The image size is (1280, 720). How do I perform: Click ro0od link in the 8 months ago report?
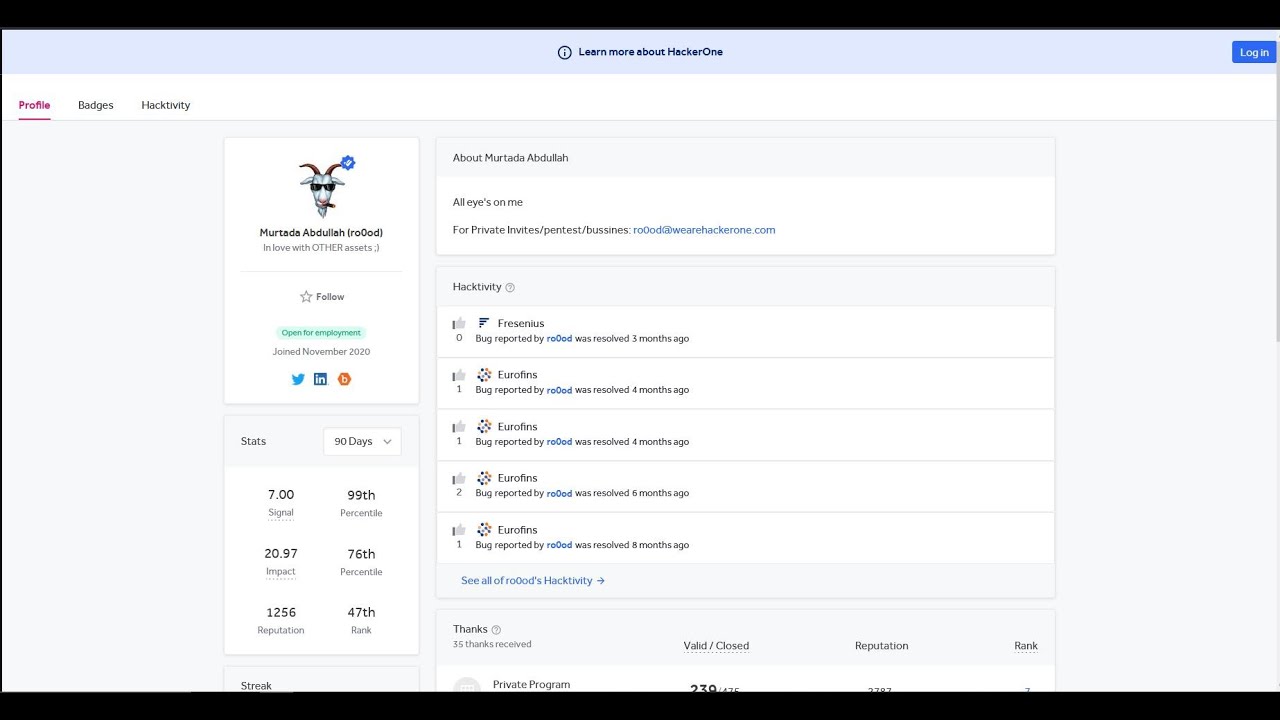[x=559, y=545]
